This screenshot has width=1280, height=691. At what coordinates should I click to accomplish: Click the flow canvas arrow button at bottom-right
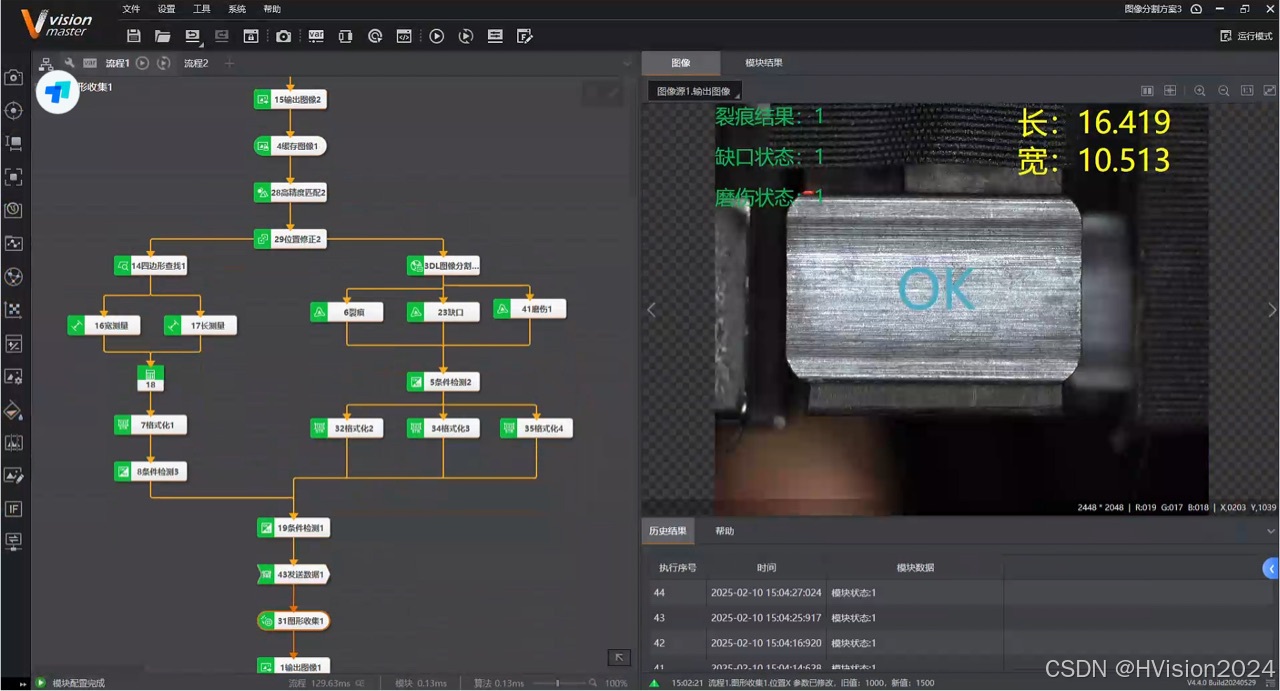(620, 657)
